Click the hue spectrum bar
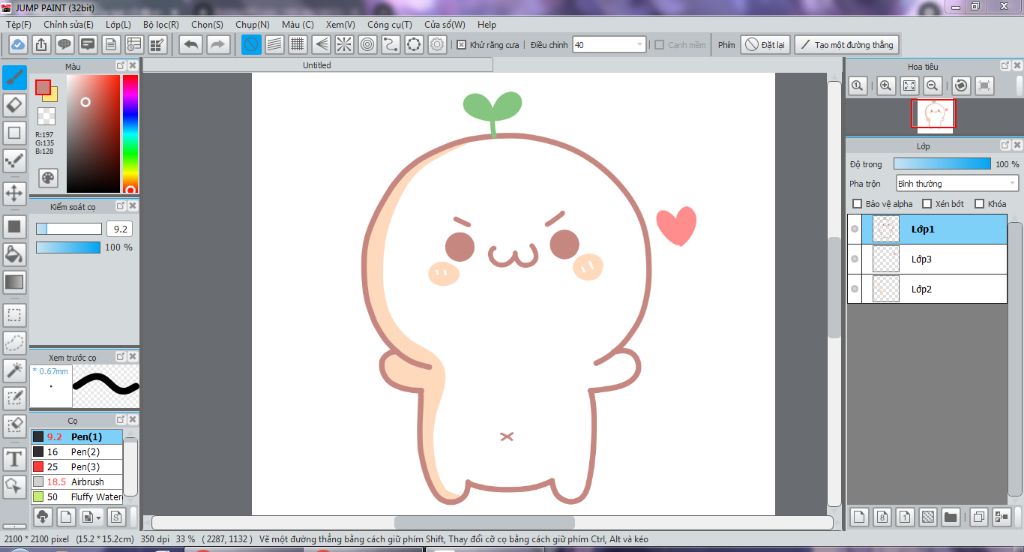This screenshot has width=1024, height=552. point(130,134)
